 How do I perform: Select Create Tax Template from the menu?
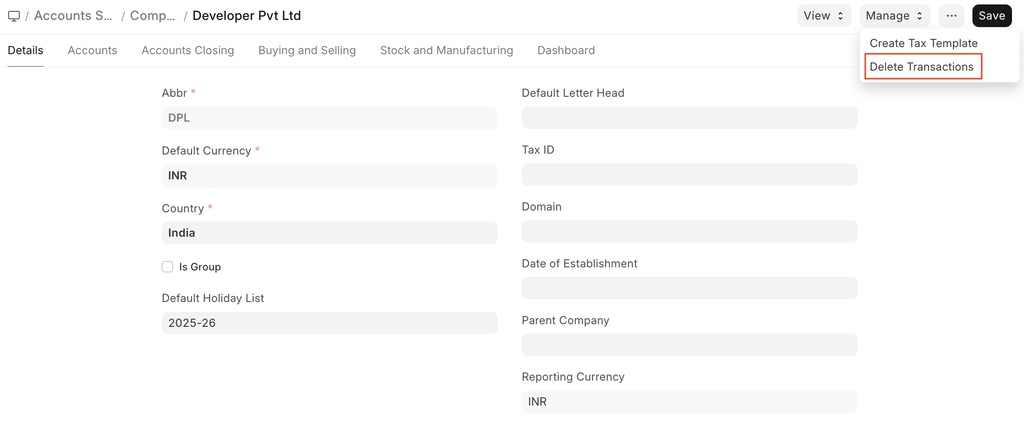tap(923, 44)
